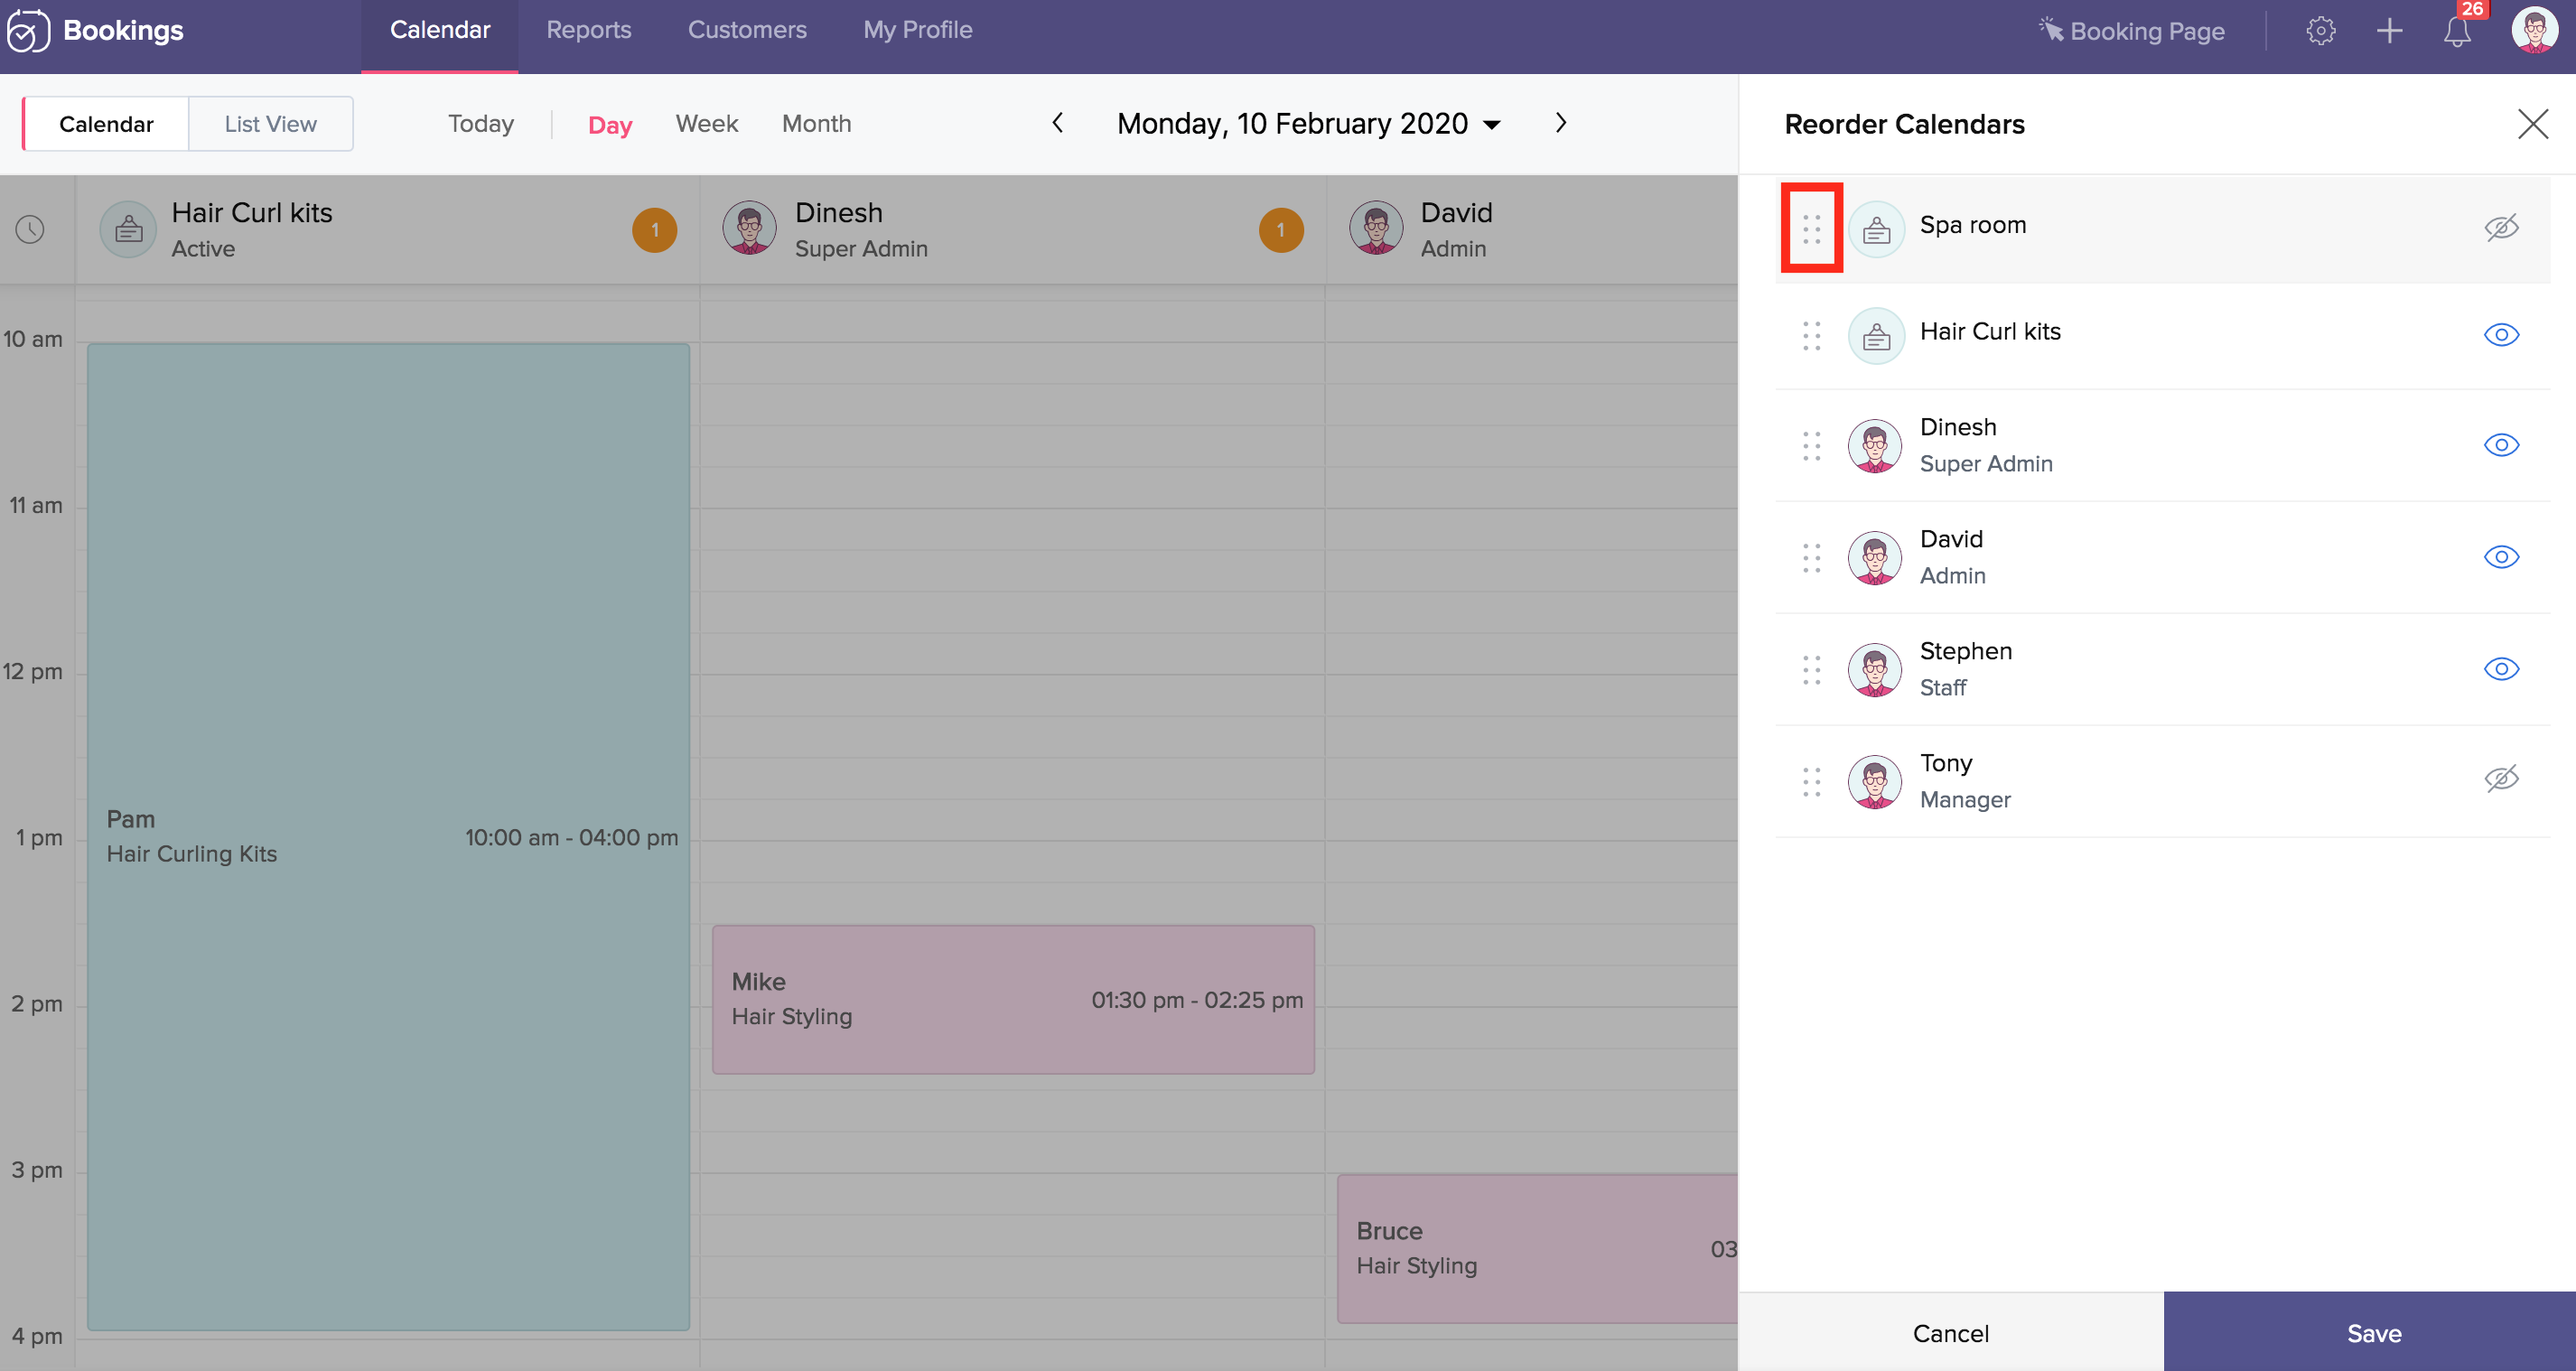Open the user profile avatar menu

coord(2535,31)
